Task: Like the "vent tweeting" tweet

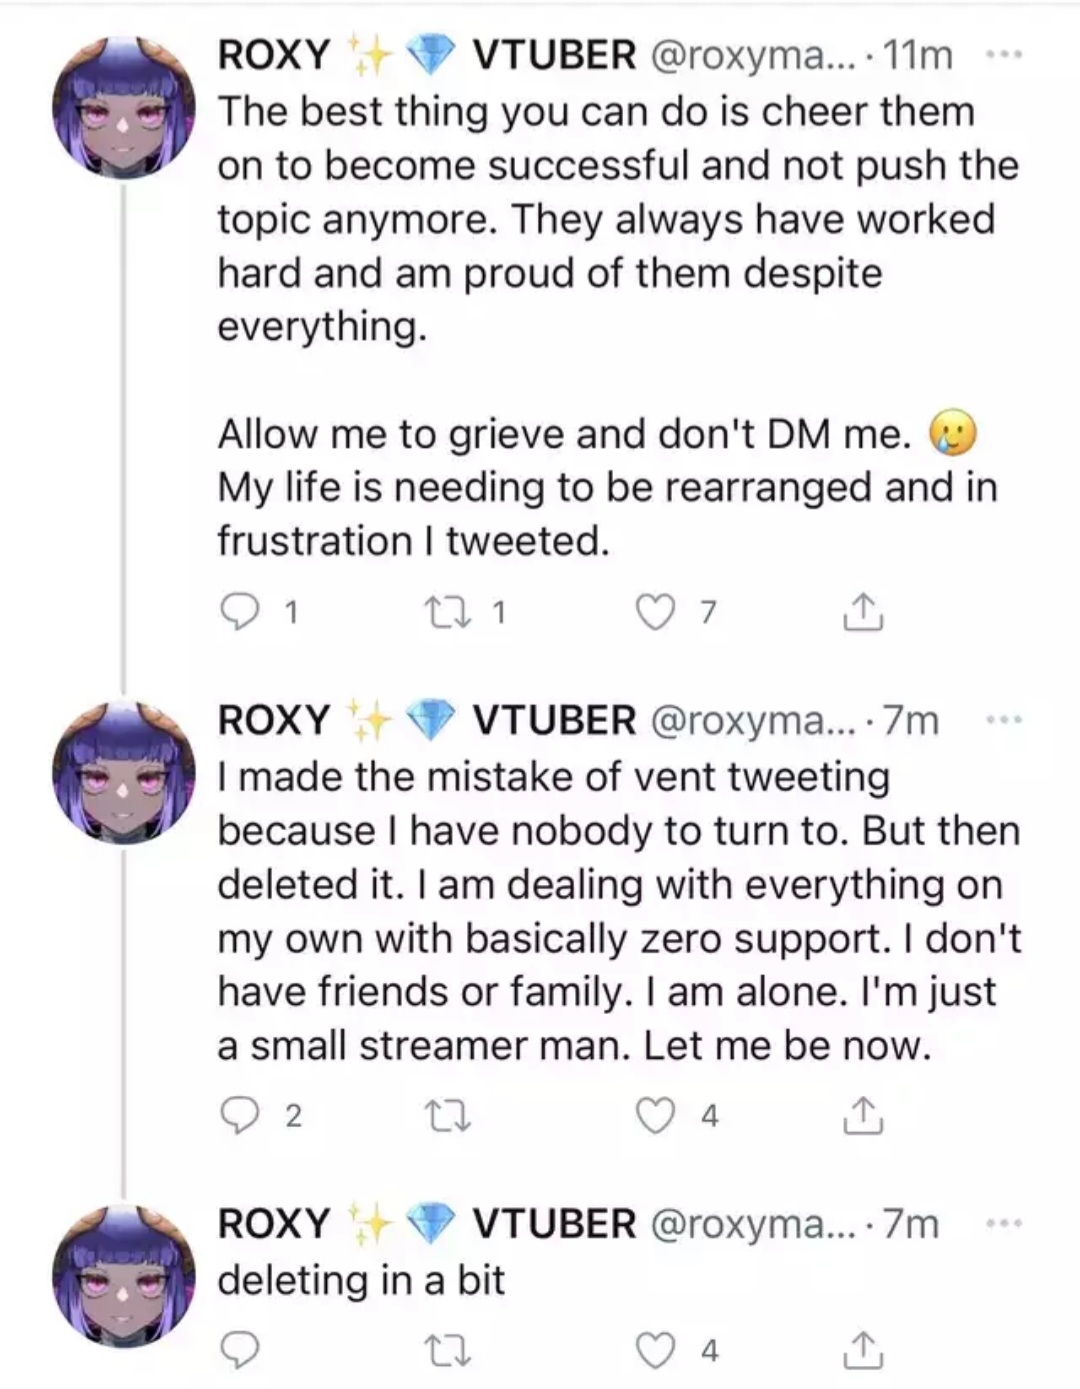Action: coord(656,1115)
